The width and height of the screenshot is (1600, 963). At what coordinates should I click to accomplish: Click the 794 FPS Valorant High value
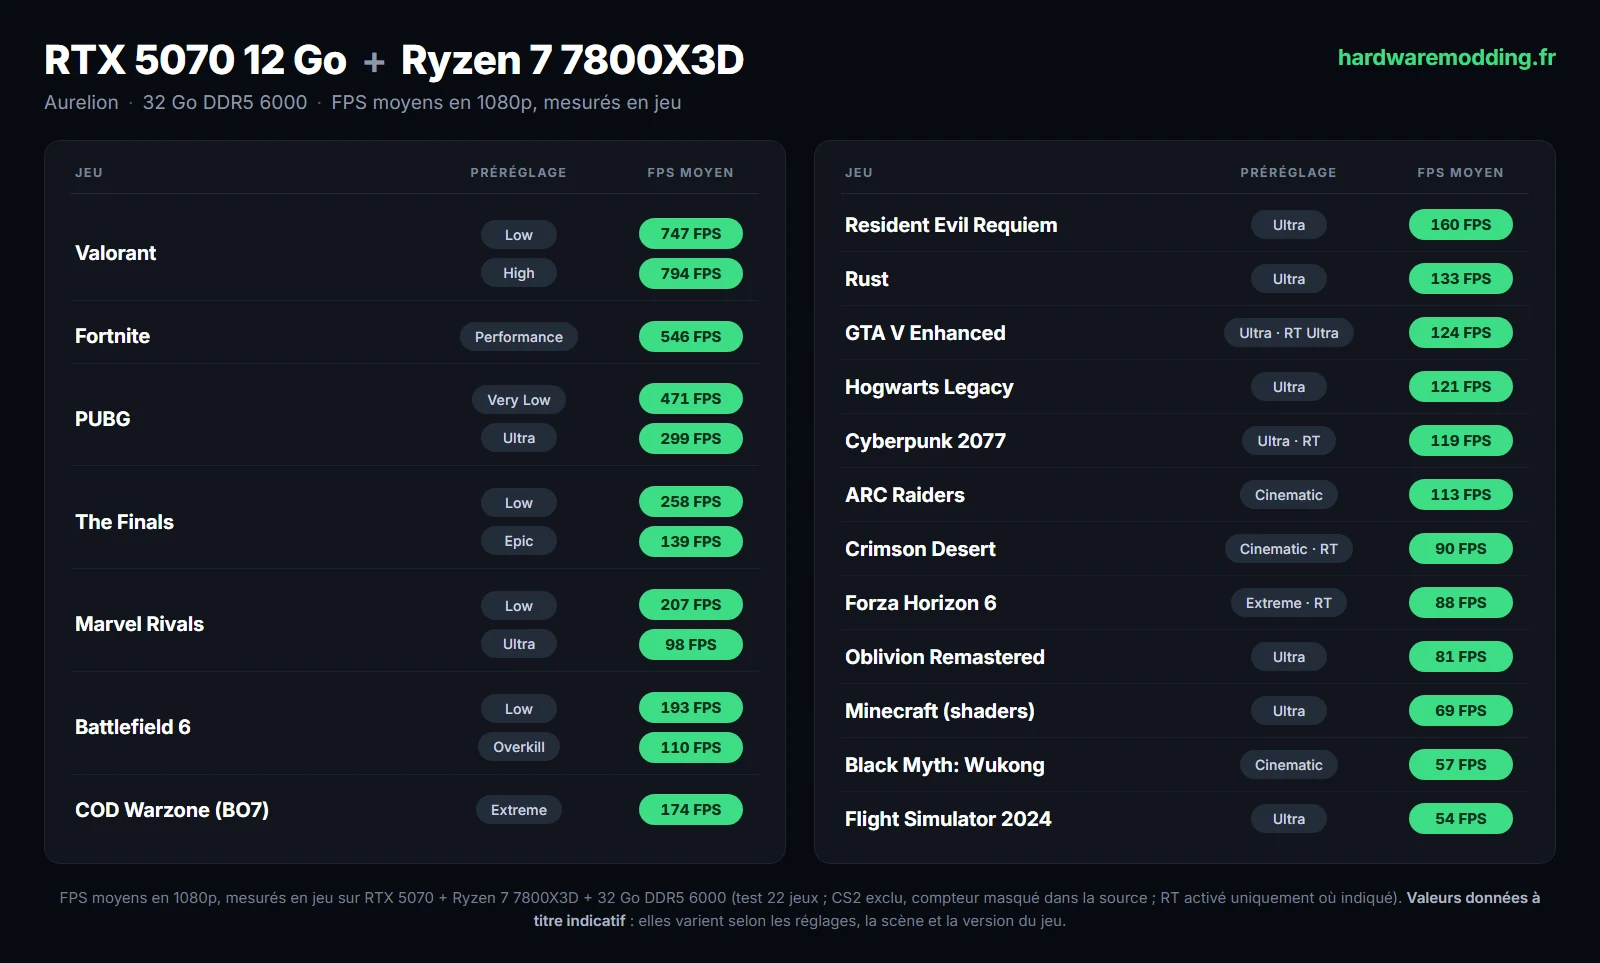[x=691, y=274]
